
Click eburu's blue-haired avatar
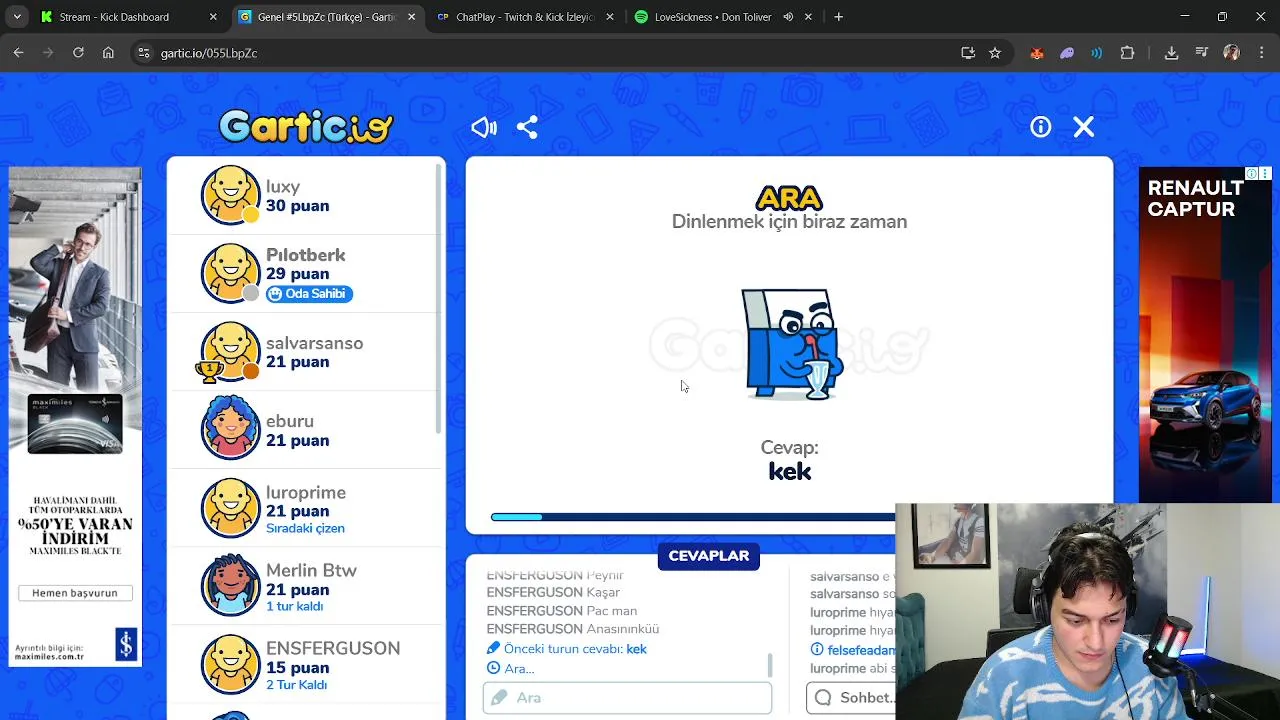pos(230,429)
